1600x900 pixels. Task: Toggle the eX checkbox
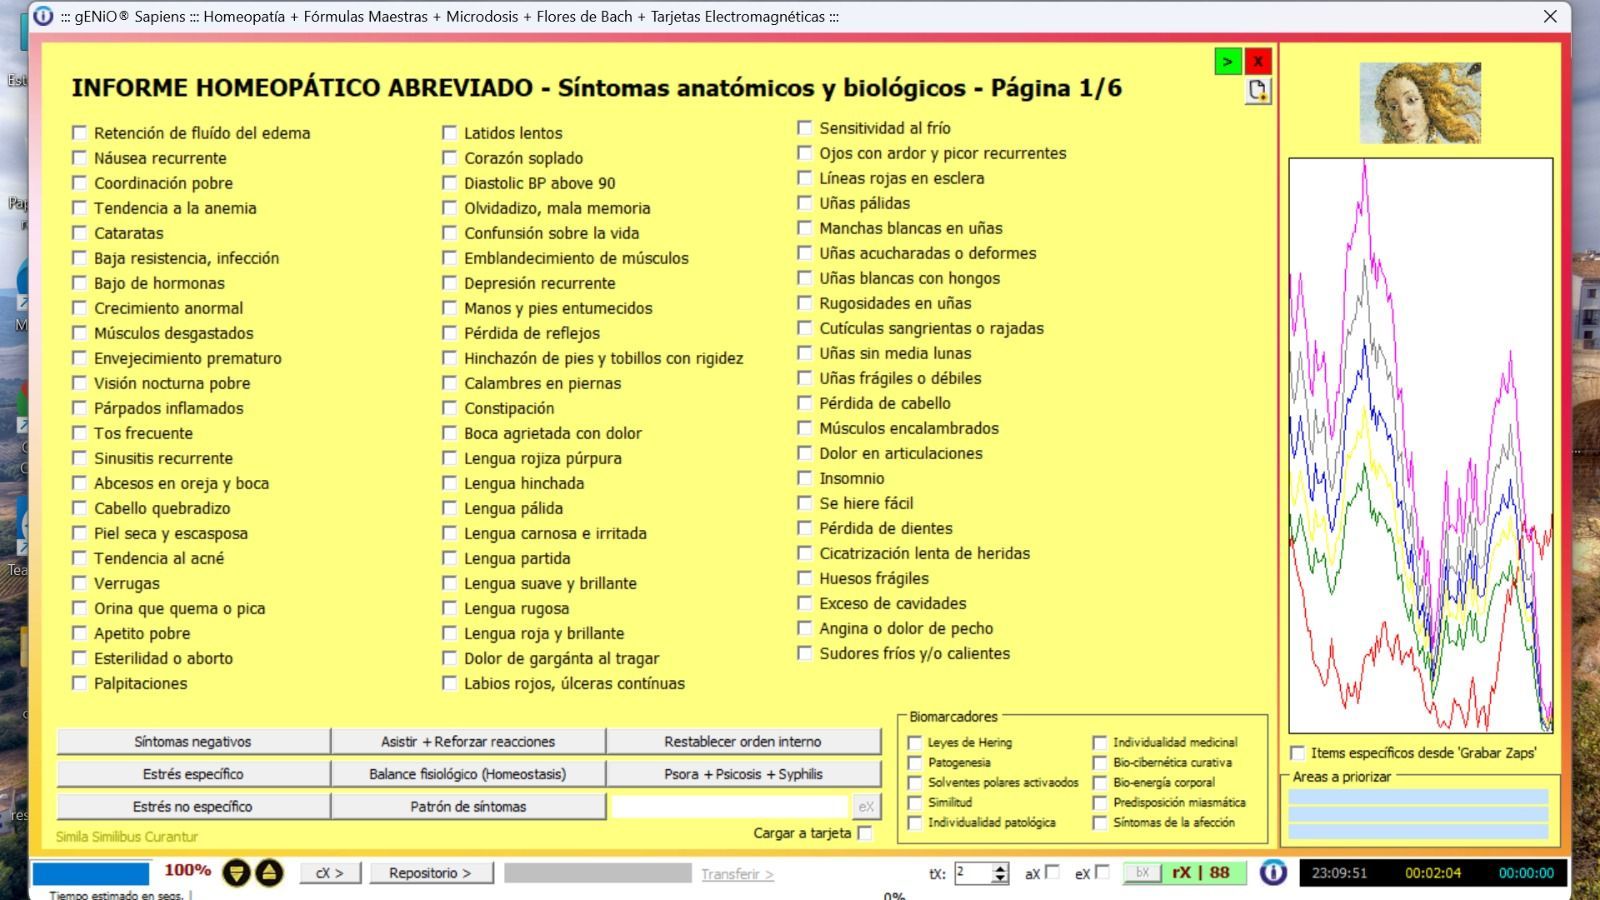coord(1102,872)
